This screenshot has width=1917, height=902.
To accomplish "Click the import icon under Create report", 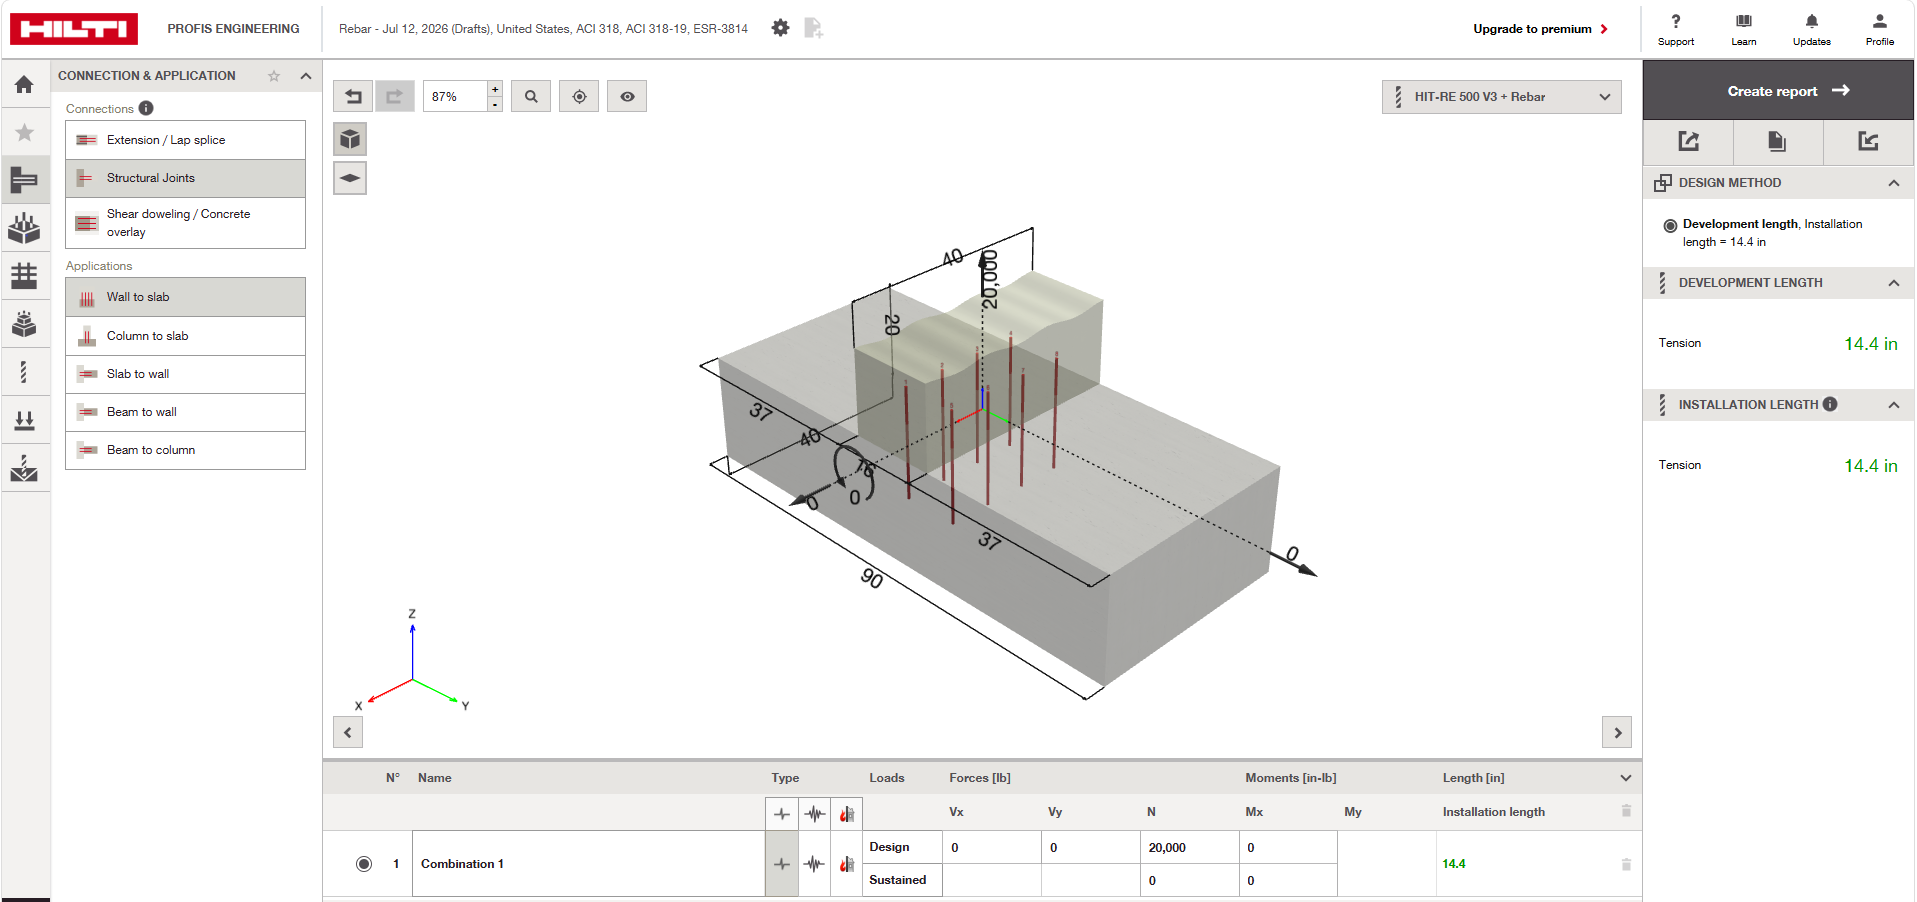I will (x=1868, y=141).
